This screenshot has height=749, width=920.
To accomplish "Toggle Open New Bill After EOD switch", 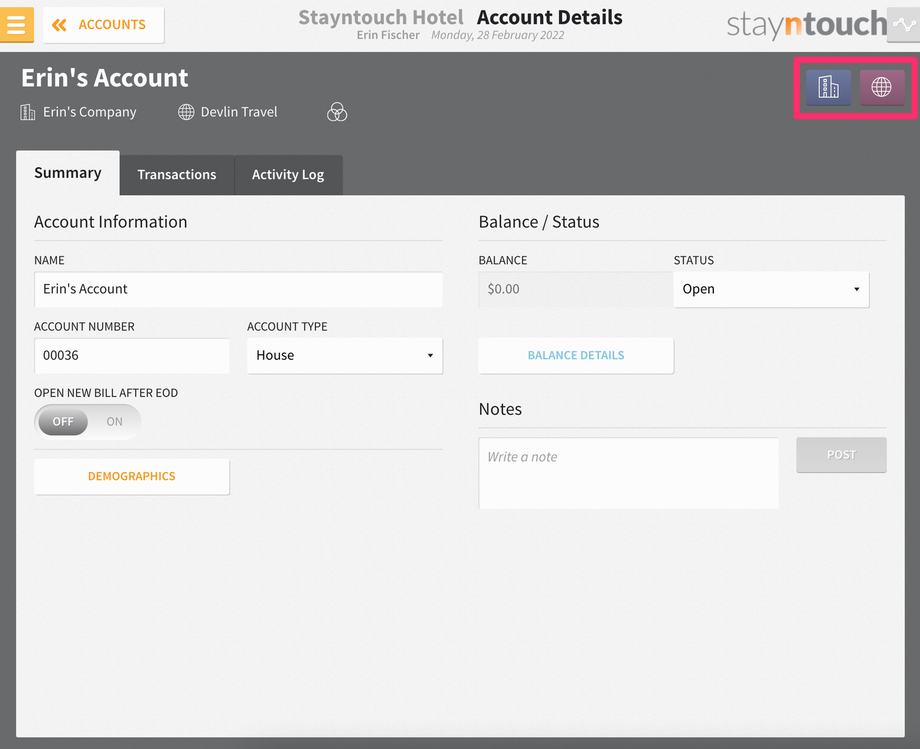I will [x=87, y=422].
